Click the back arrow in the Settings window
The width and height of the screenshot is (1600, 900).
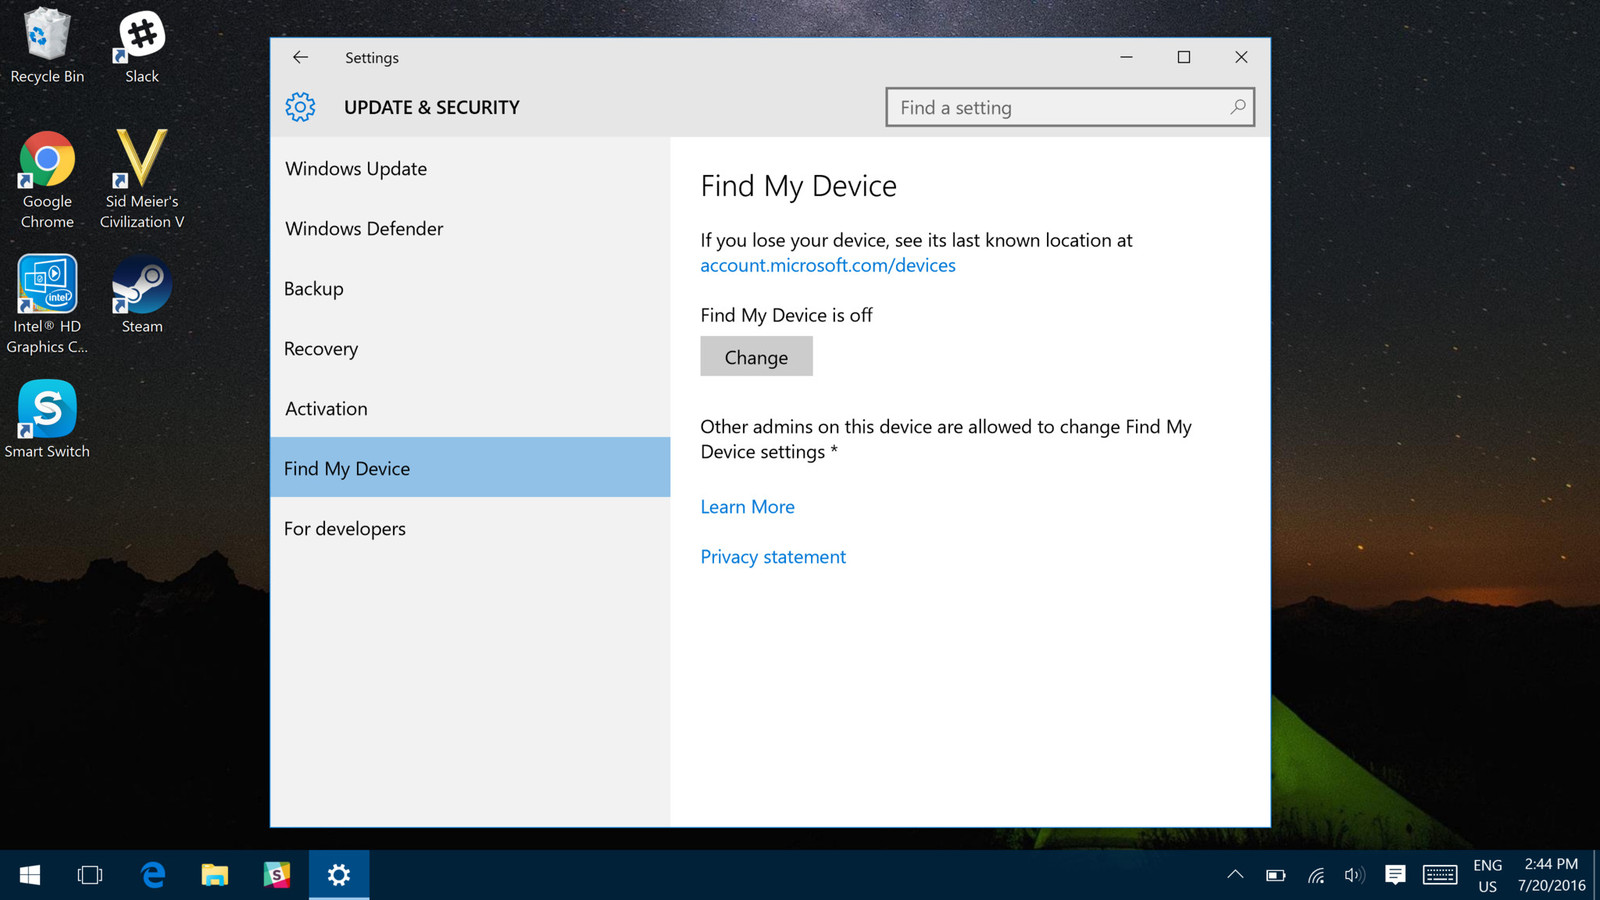pyautogui.click(x=300, y=57)
